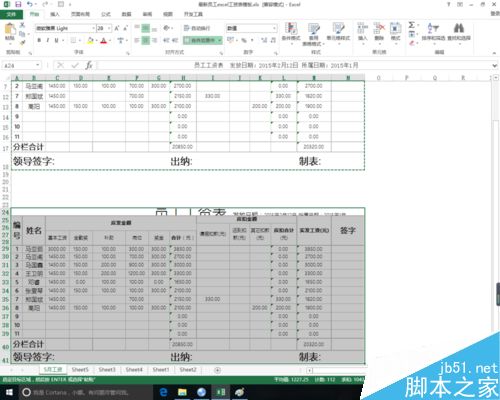Image resolution: width=500 pixels, height=400 pixels.
Task: Click the Format cells icon
Action: click(395, 29)
